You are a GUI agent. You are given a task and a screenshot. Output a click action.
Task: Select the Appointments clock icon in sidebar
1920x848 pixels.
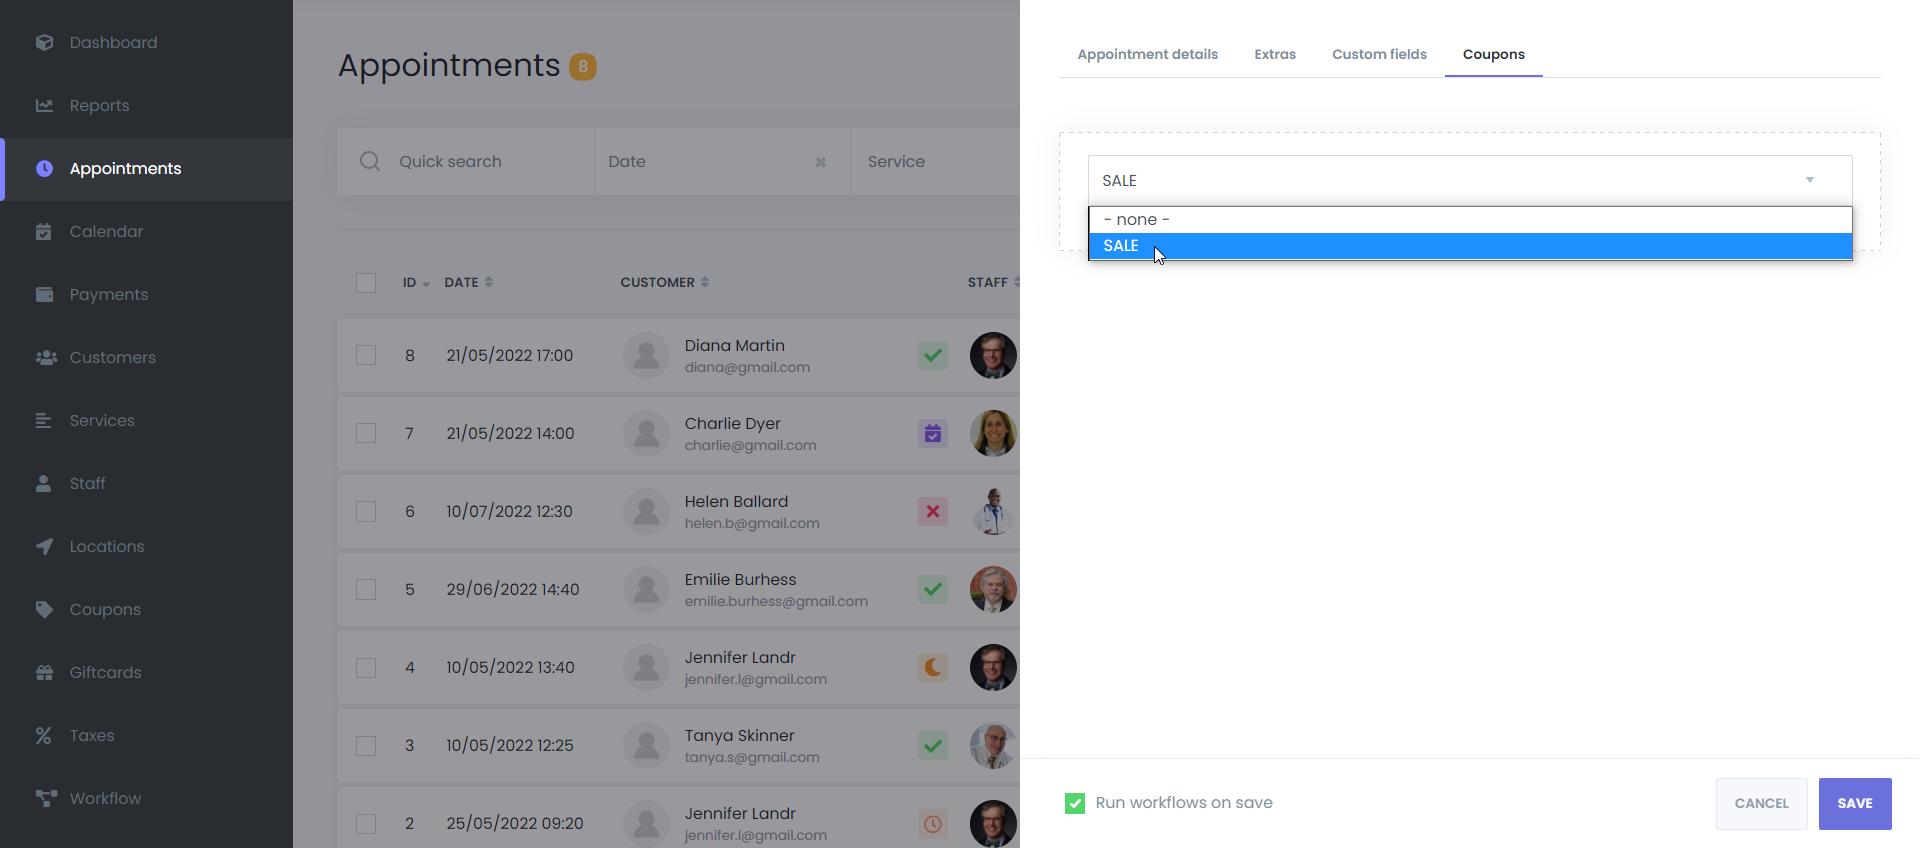point(44,168)
